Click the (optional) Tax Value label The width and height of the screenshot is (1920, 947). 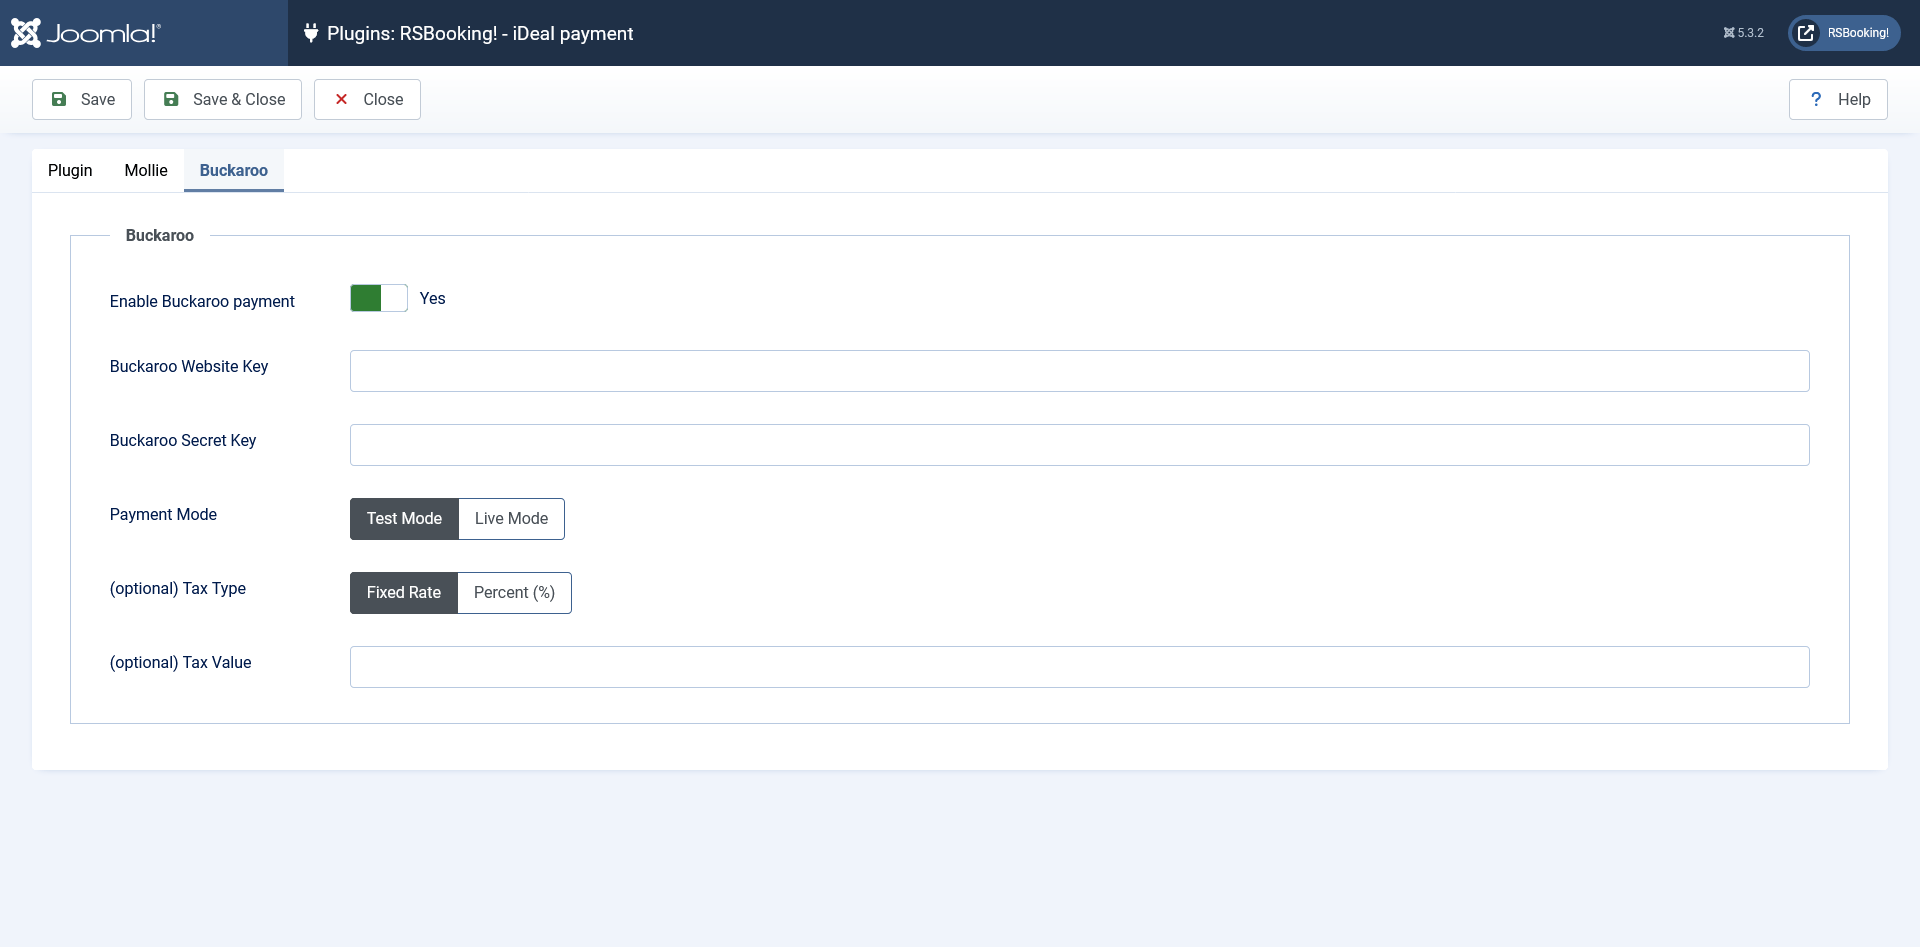(181, 662)
